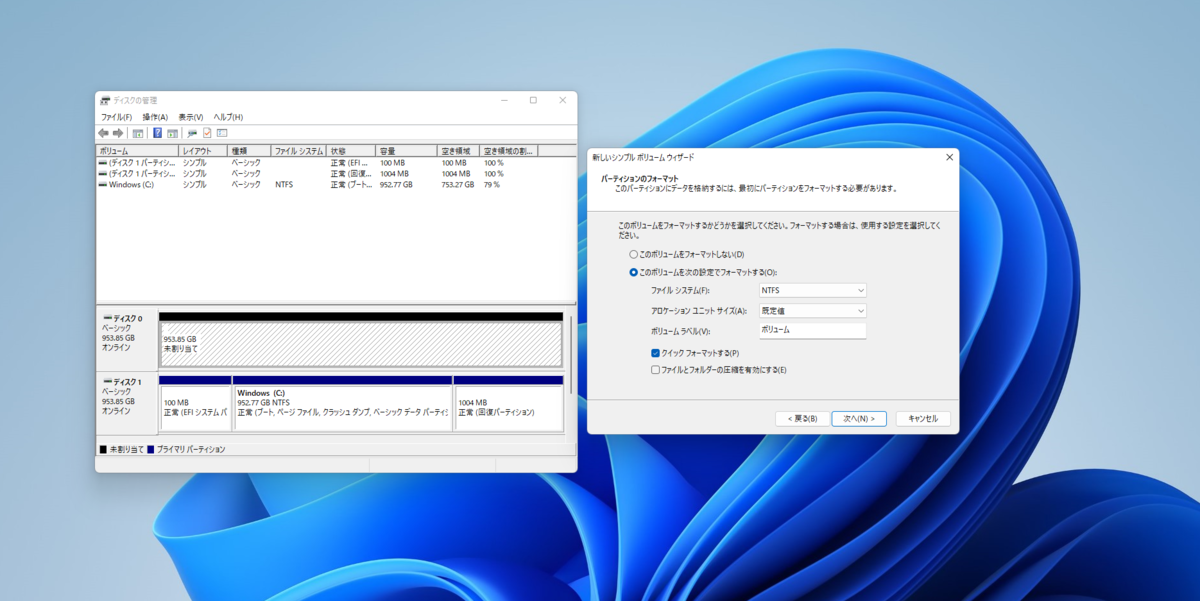Sort by ボリューム column header
Viewport: 1200px width, 601px height.
pyautogui.click(x=138, y=151)
